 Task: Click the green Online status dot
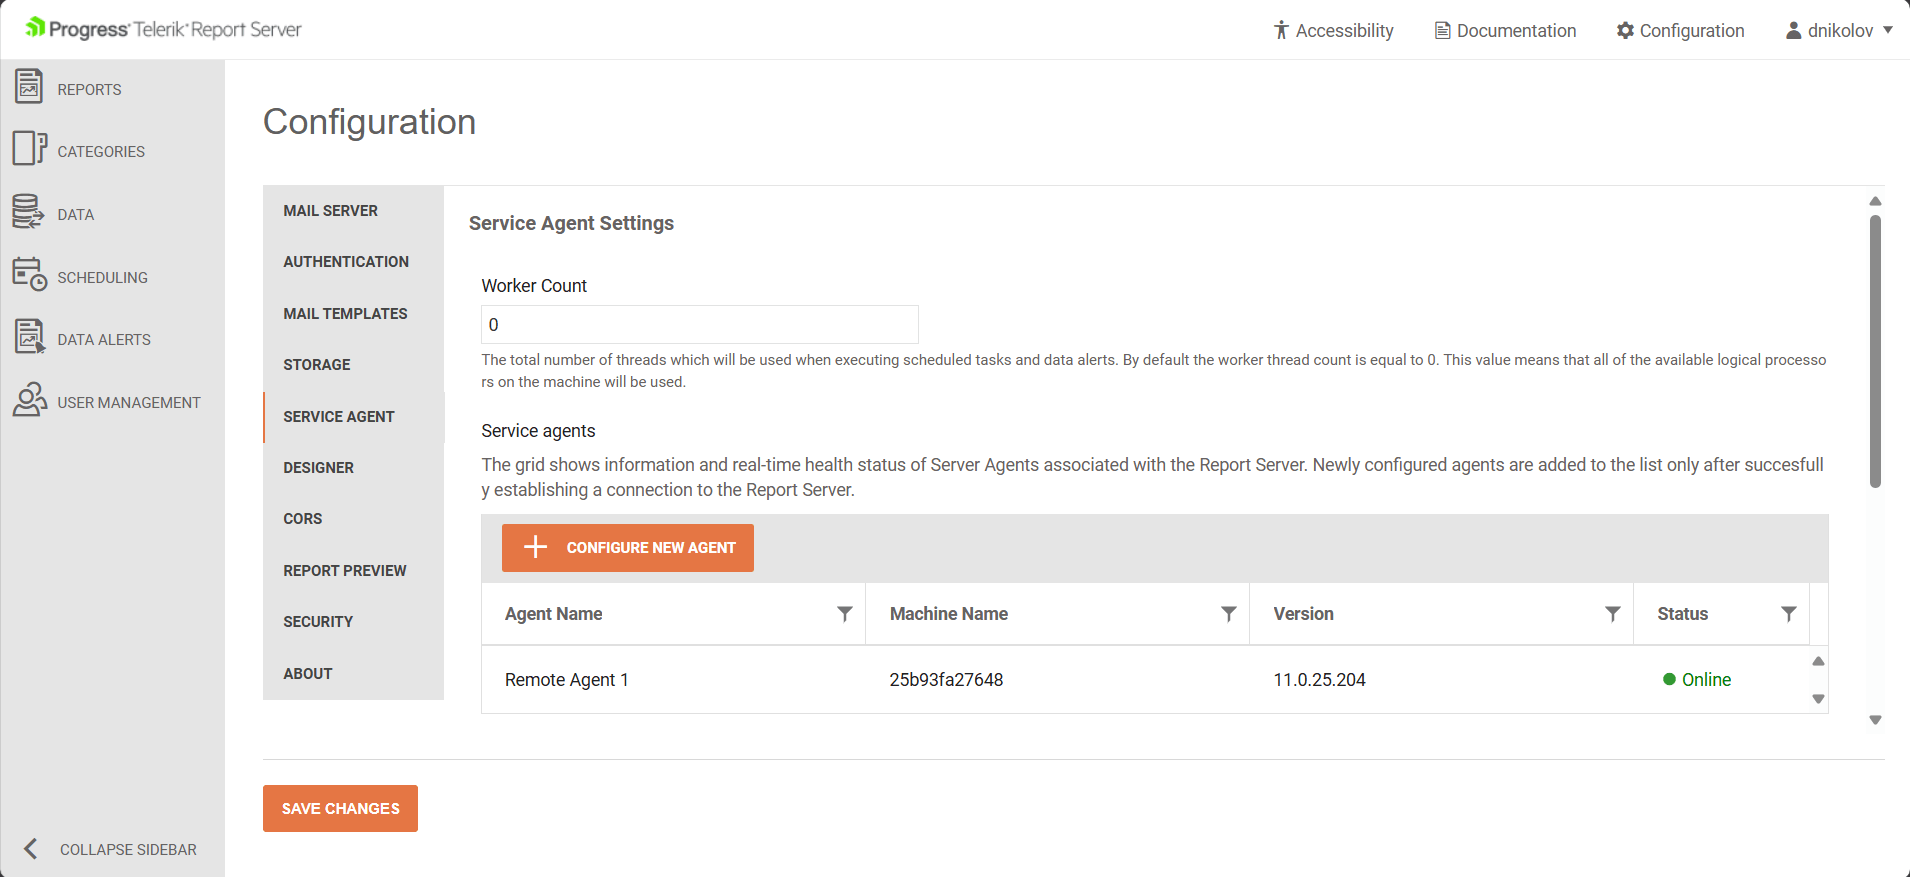click(x=1669, y=679)
